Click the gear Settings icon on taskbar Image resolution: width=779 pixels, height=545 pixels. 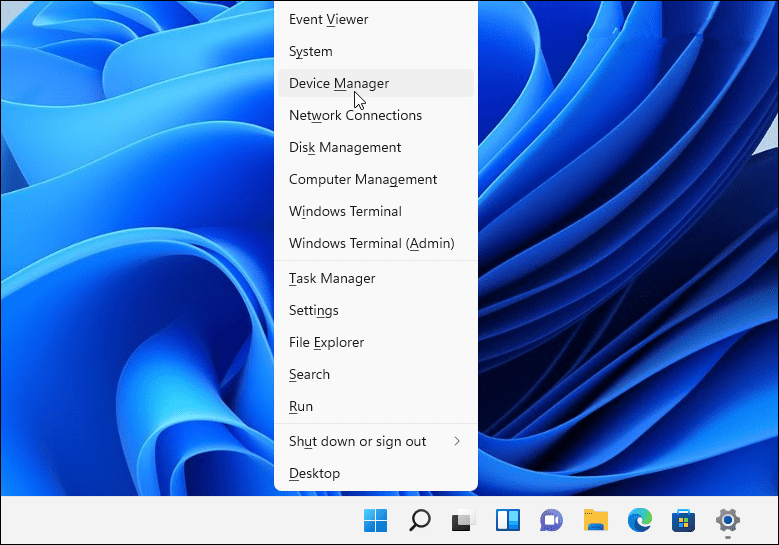pos(728,520)
